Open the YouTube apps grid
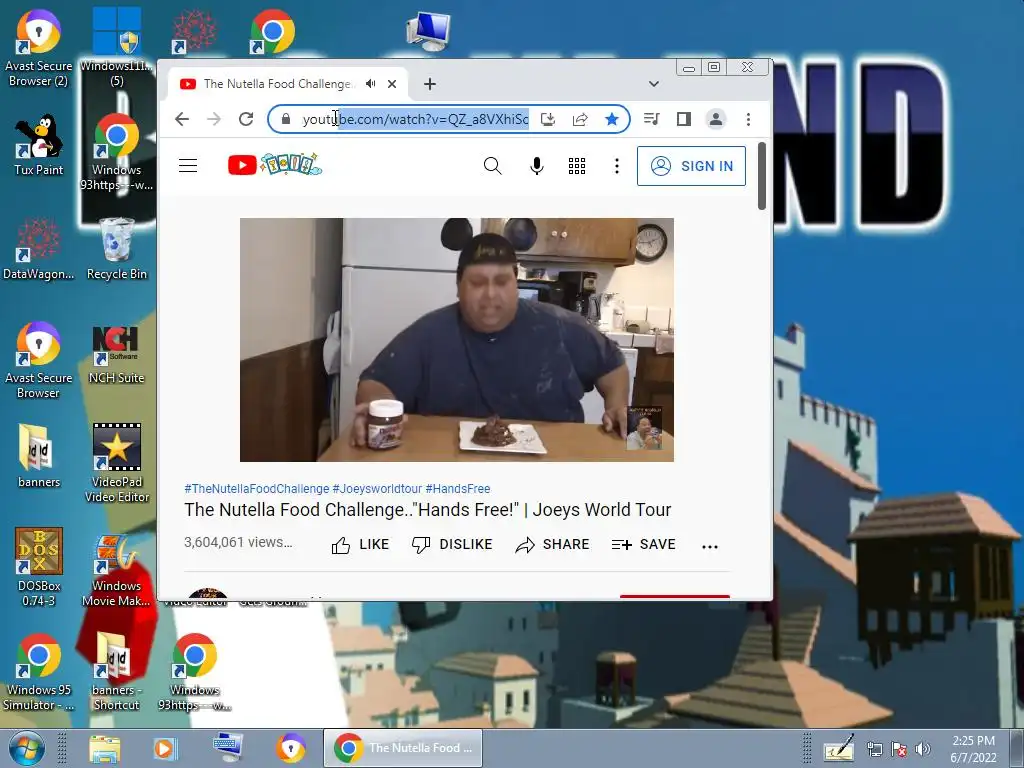The height and width of the screenshot is (768, 1024). [x=577, y=166]
